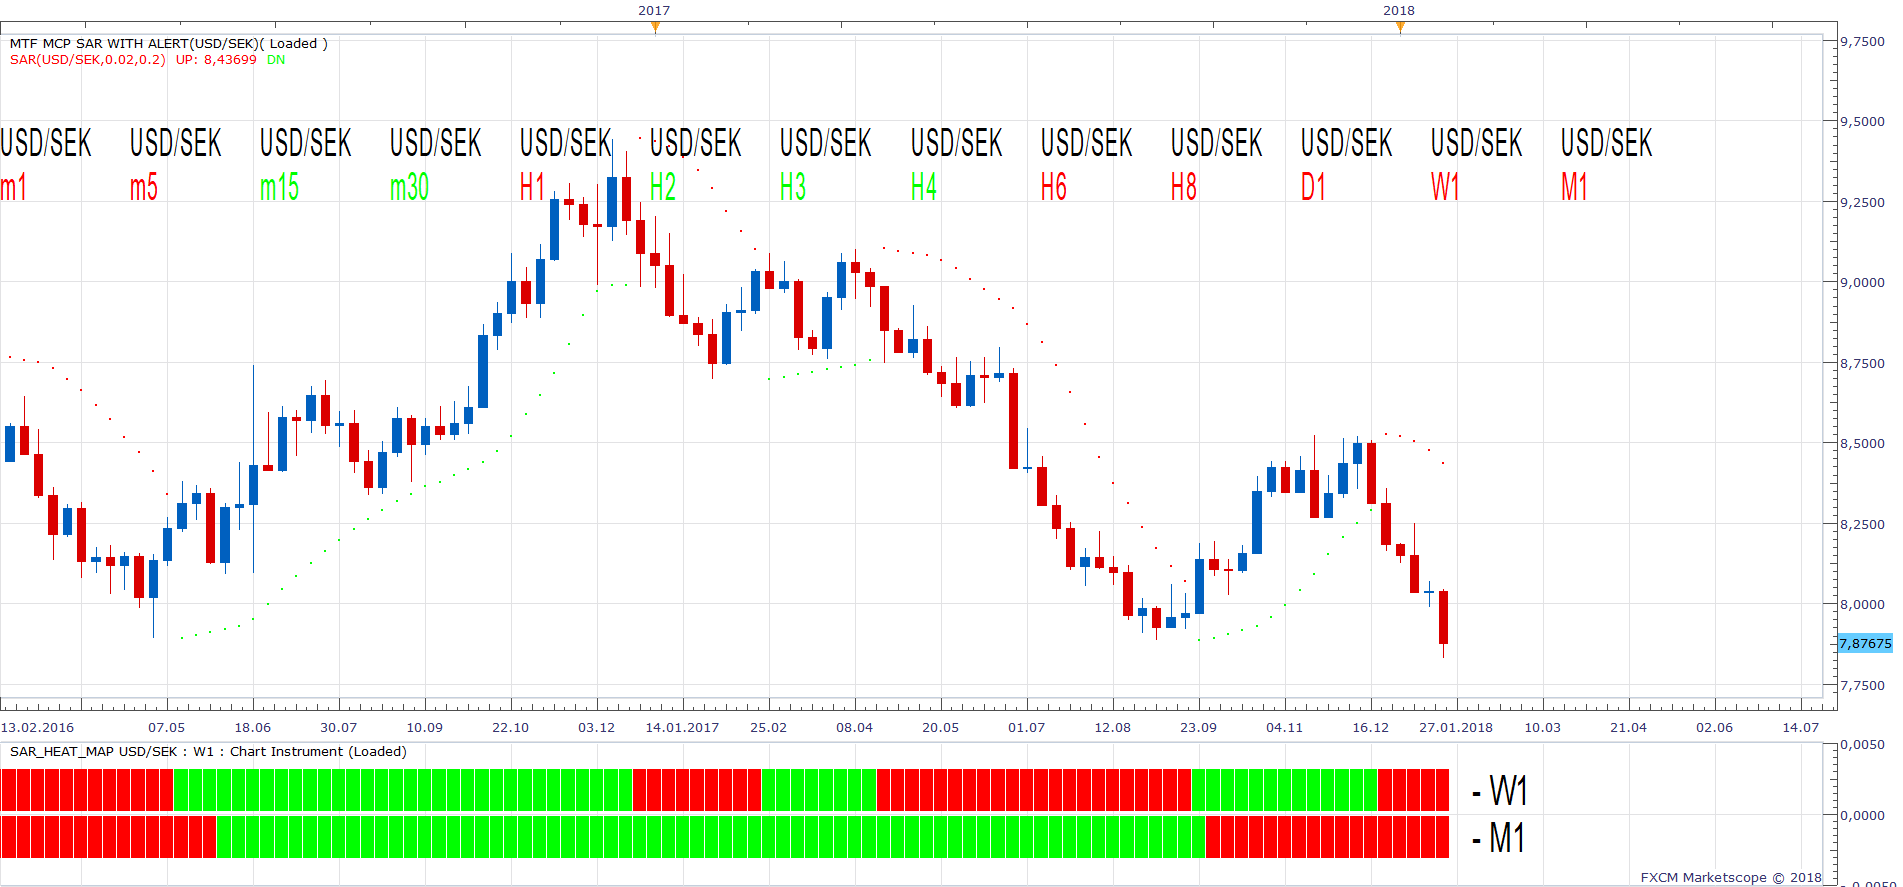1903x887 pixels.
Task: Click the UP: 8,43699 value
Action: (216, 59)
